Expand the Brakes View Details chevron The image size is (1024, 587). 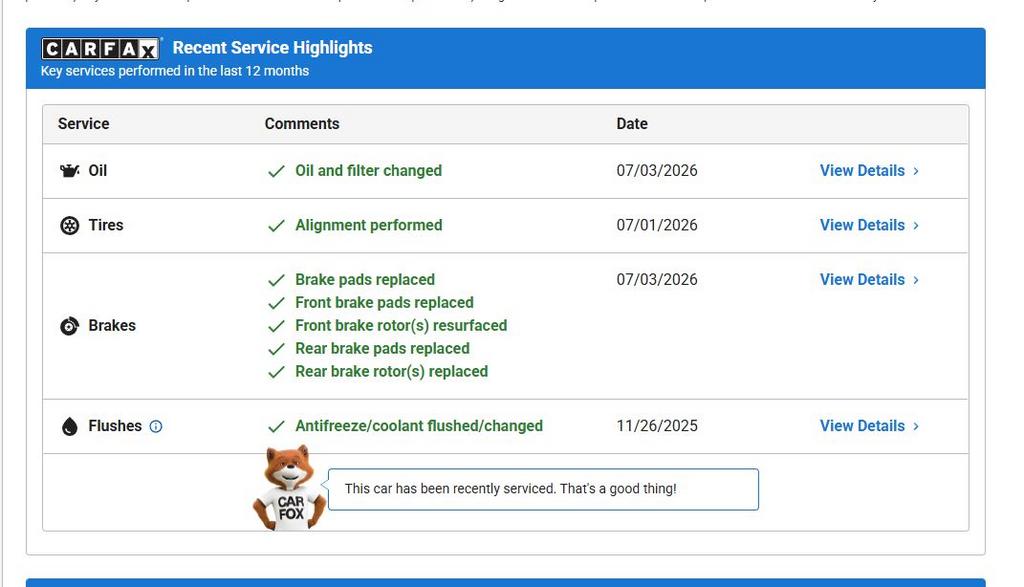916,280
